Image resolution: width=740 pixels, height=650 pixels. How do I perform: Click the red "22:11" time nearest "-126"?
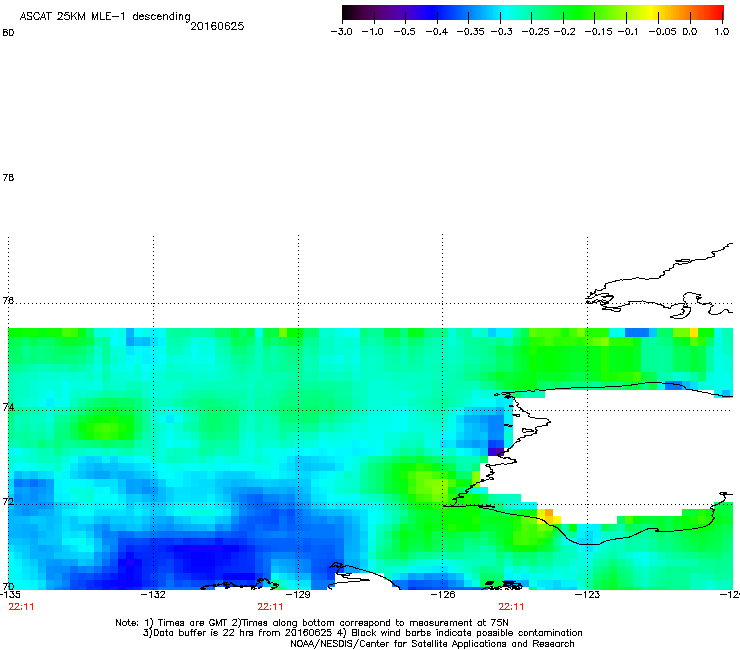(512, 607)
